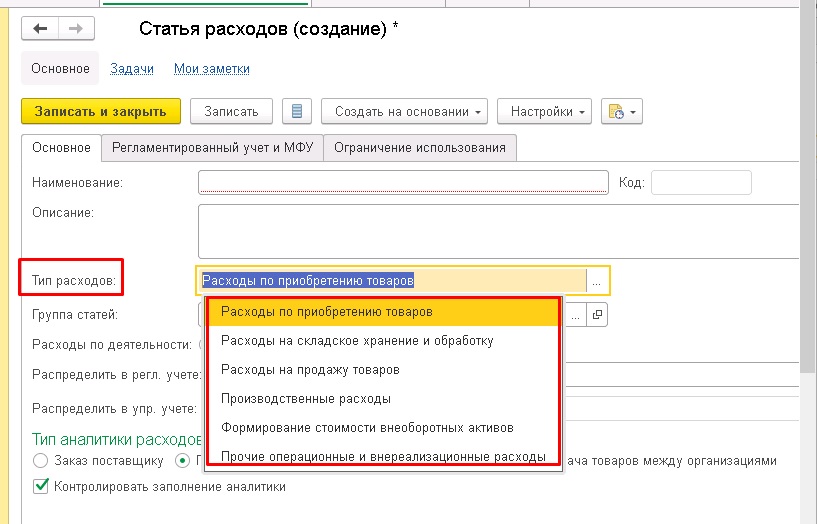Click Записать и закрыть button
The image size is (817, 524).
101,111
